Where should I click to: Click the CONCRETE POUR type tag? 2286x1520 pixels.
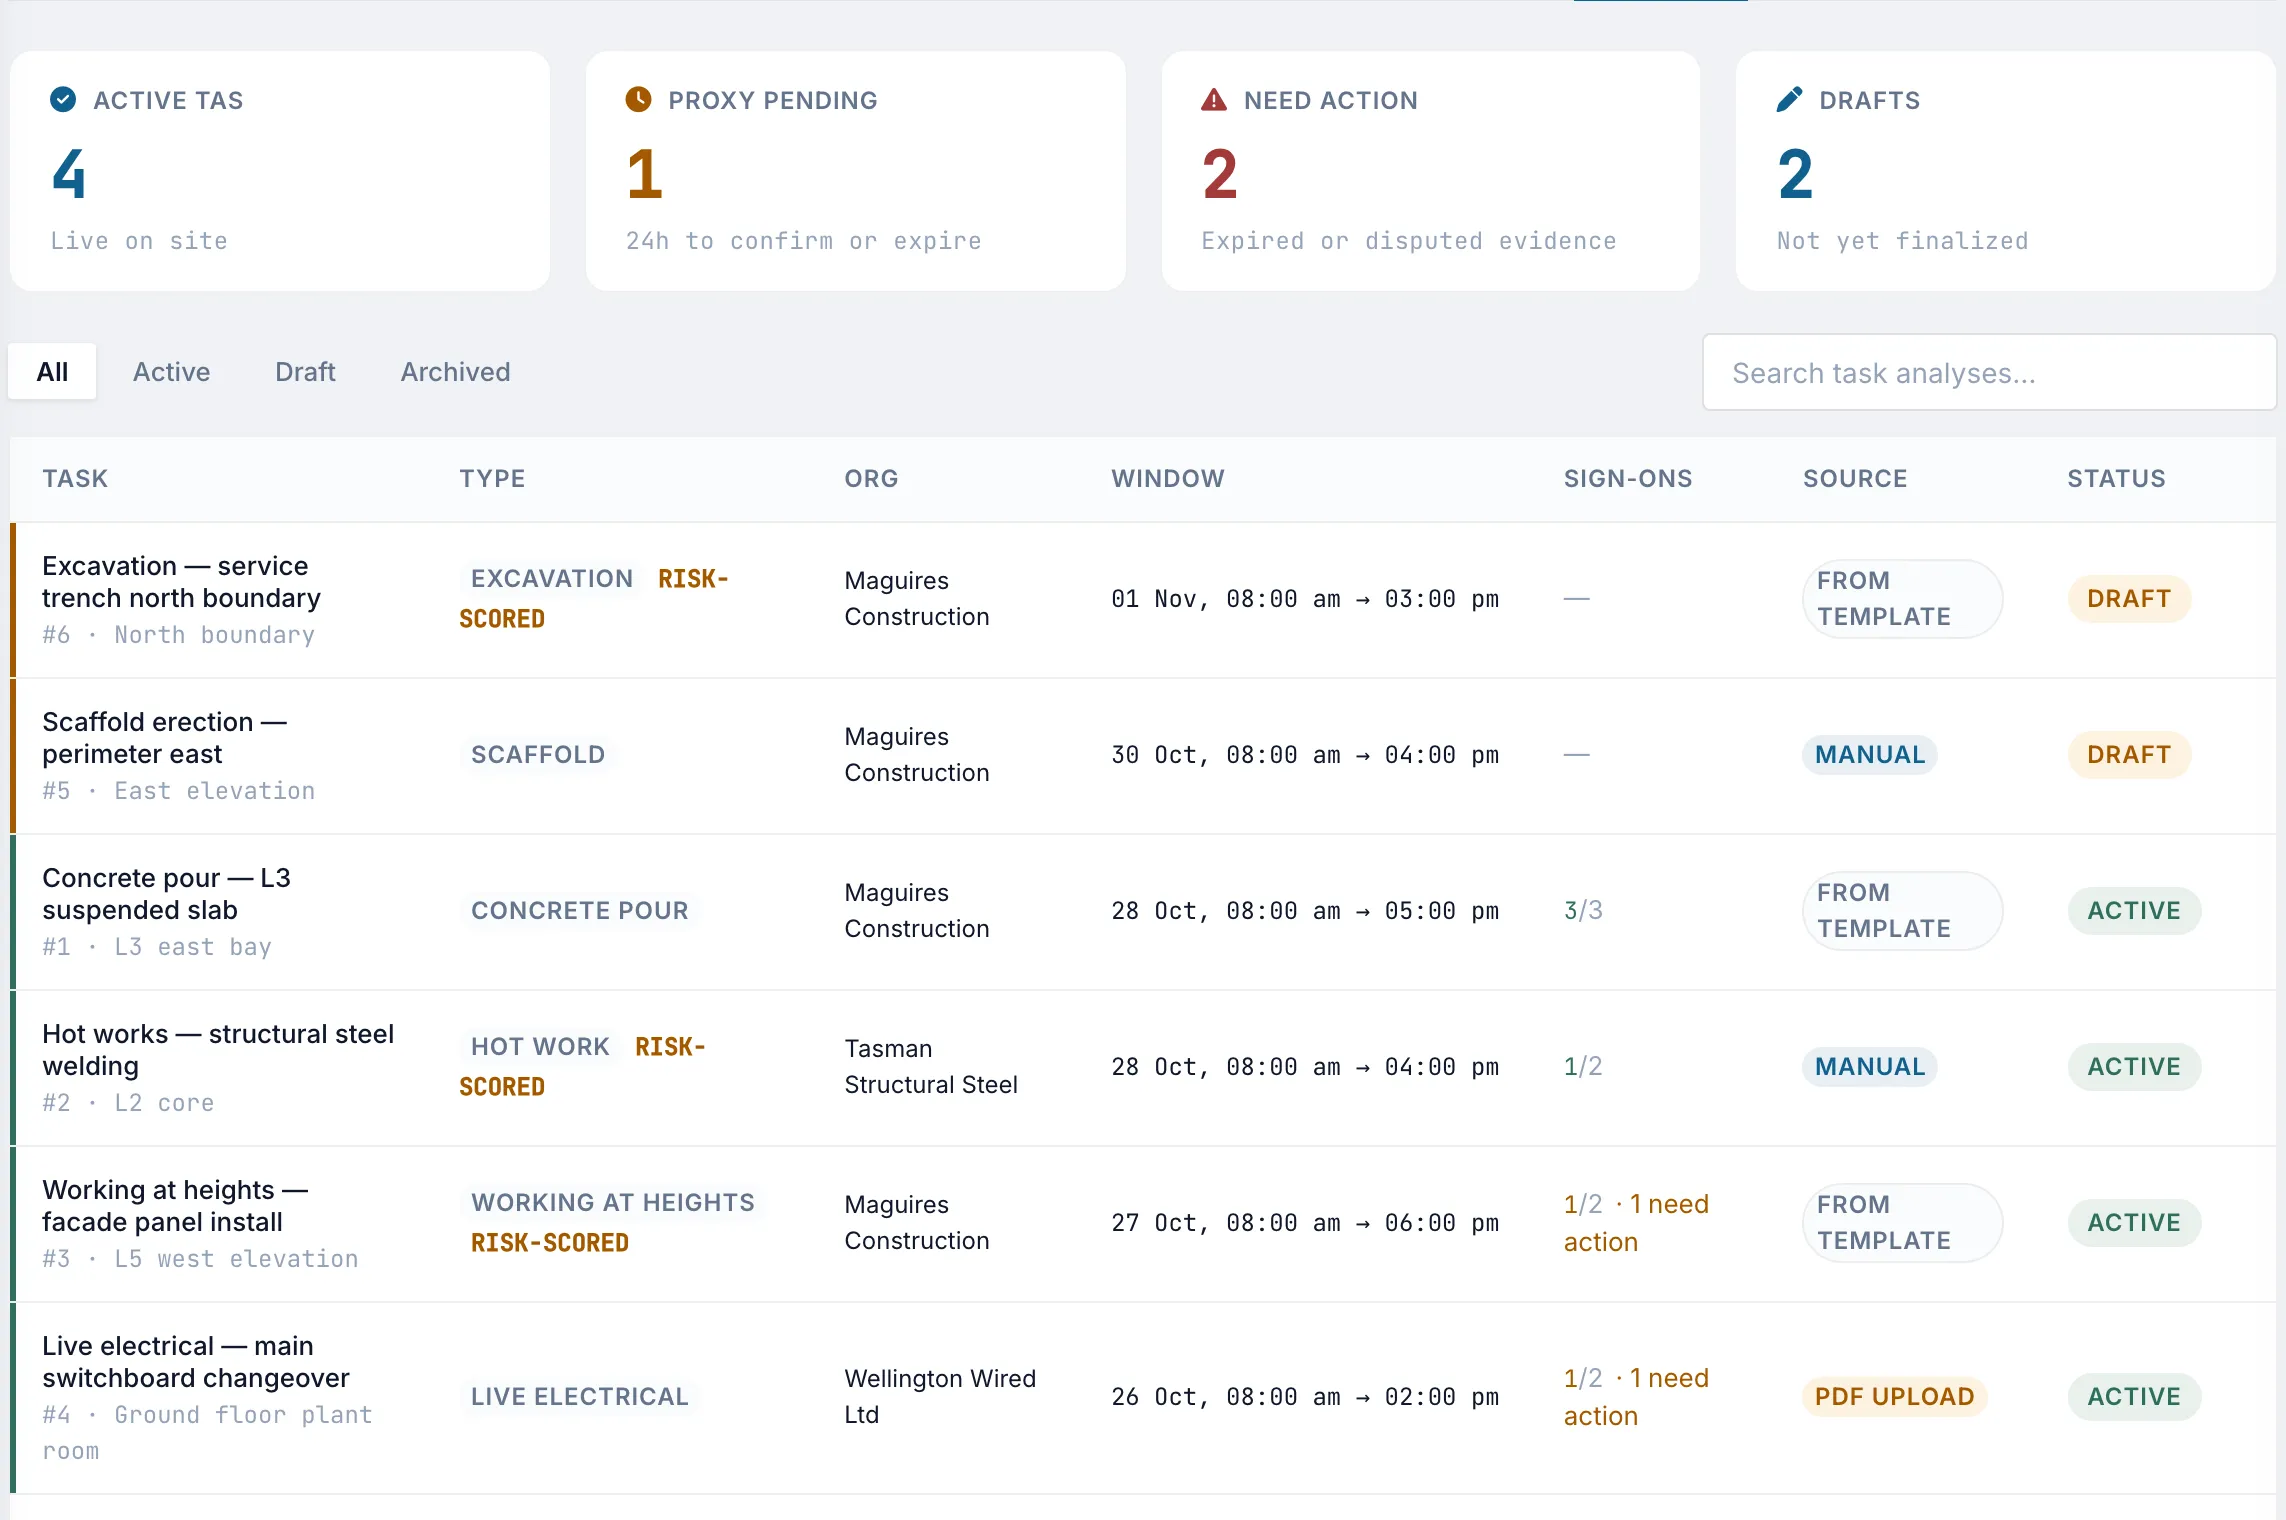[580, 911]
